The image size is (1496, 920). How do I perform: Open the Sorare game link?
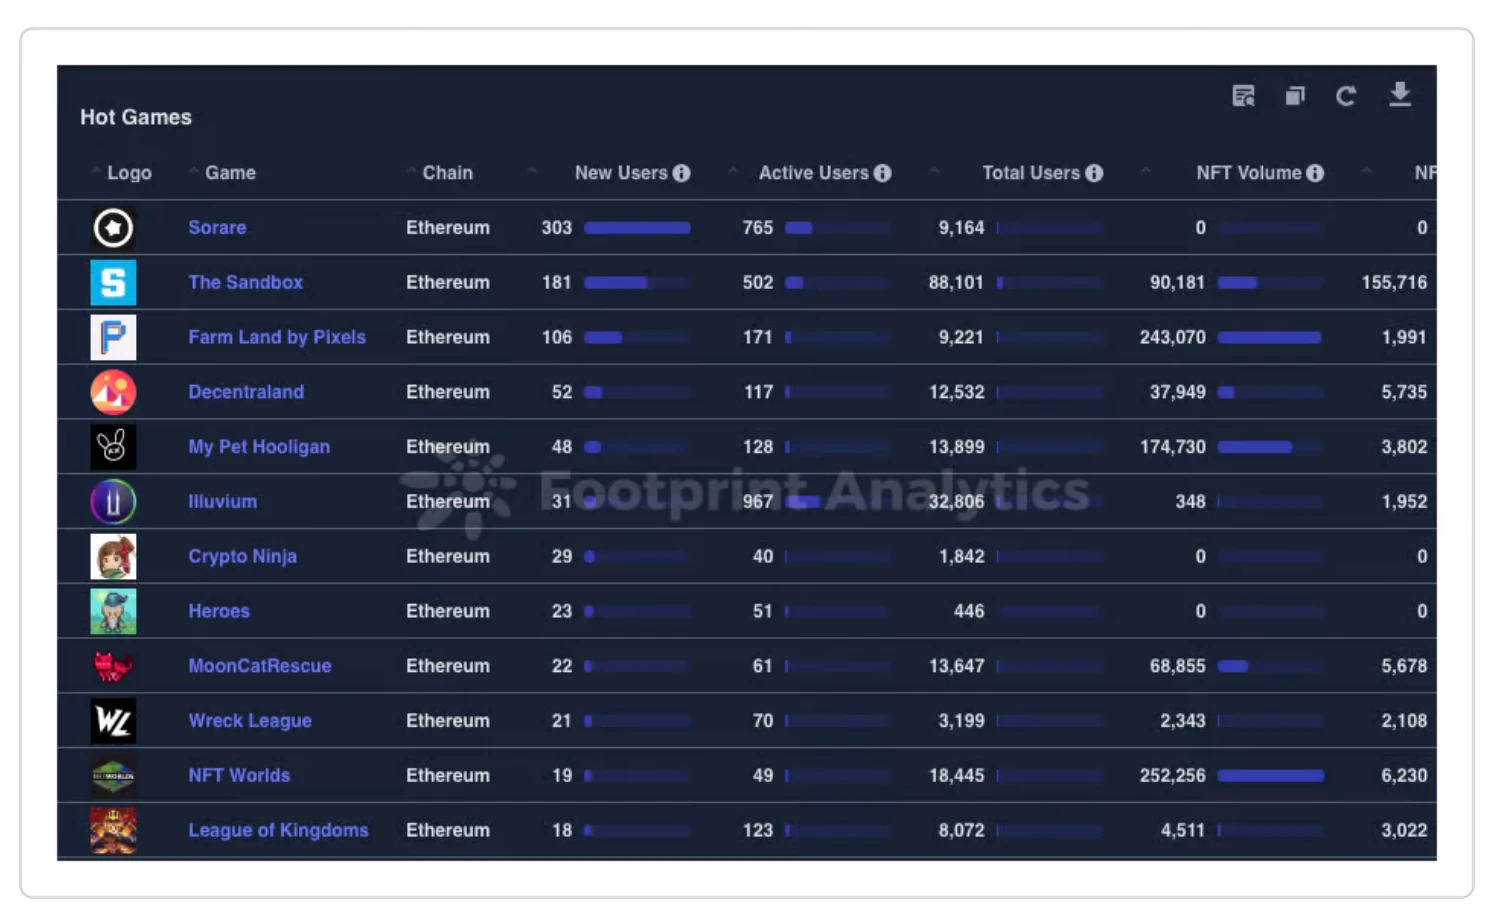[217, 228]
